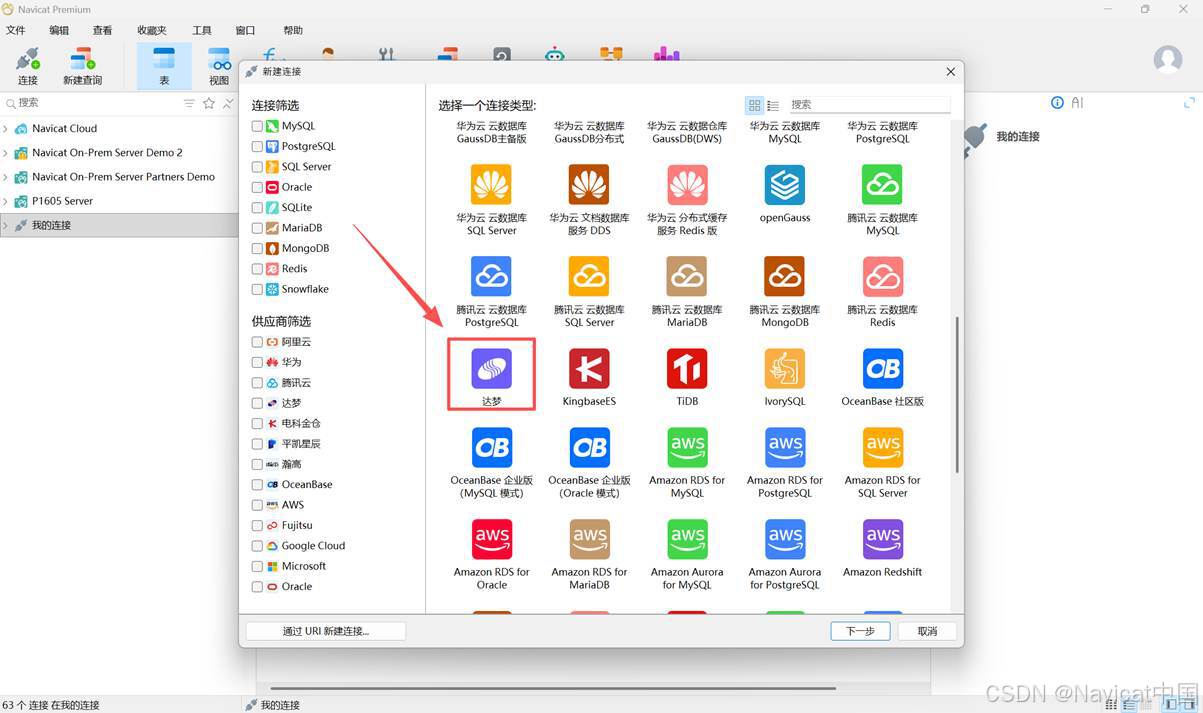Choose 腾讯云 云数据库 SQL Server icon
The width and height of the screenshot is (1203, 713).
[x=589, y=277]
